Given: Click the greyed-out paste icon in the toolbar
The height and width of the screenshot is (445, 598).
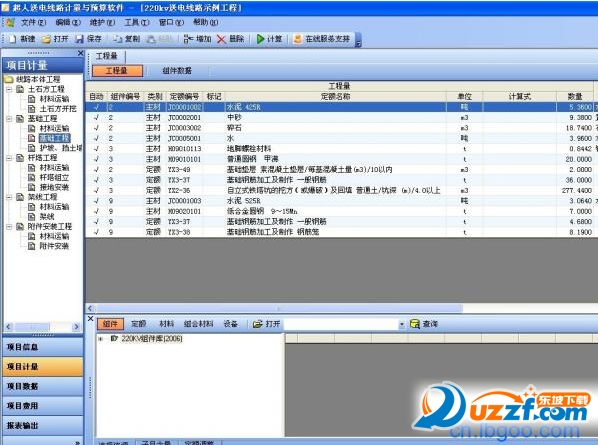Looking at the screenshot, I should pos(151,39).
